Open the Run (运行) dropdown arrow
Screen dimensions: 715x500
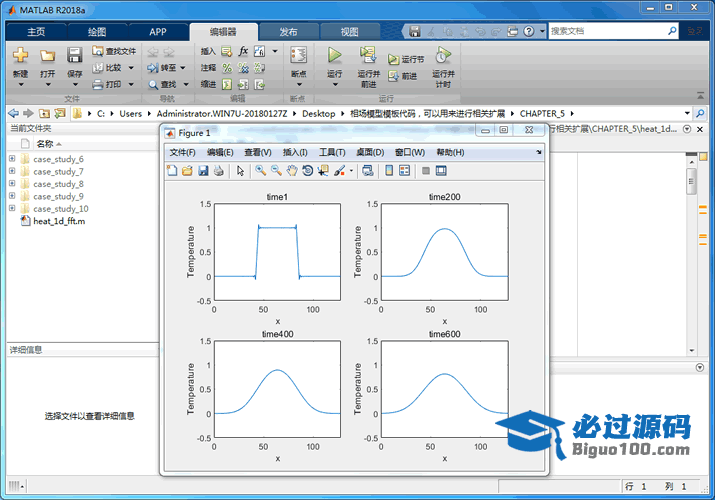click(x=335, y=85)
